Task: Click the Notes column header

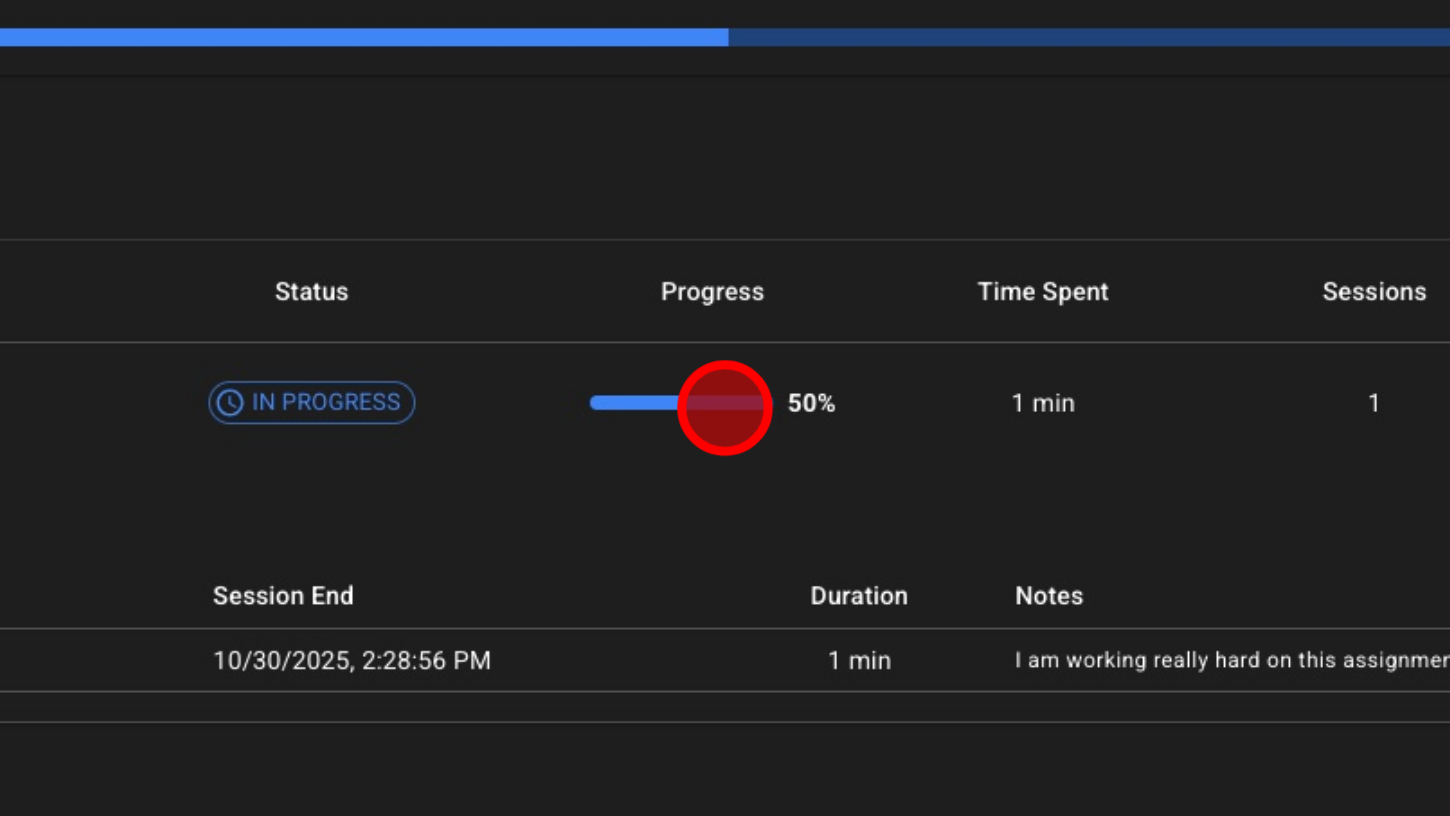Action: (1048, 596)
